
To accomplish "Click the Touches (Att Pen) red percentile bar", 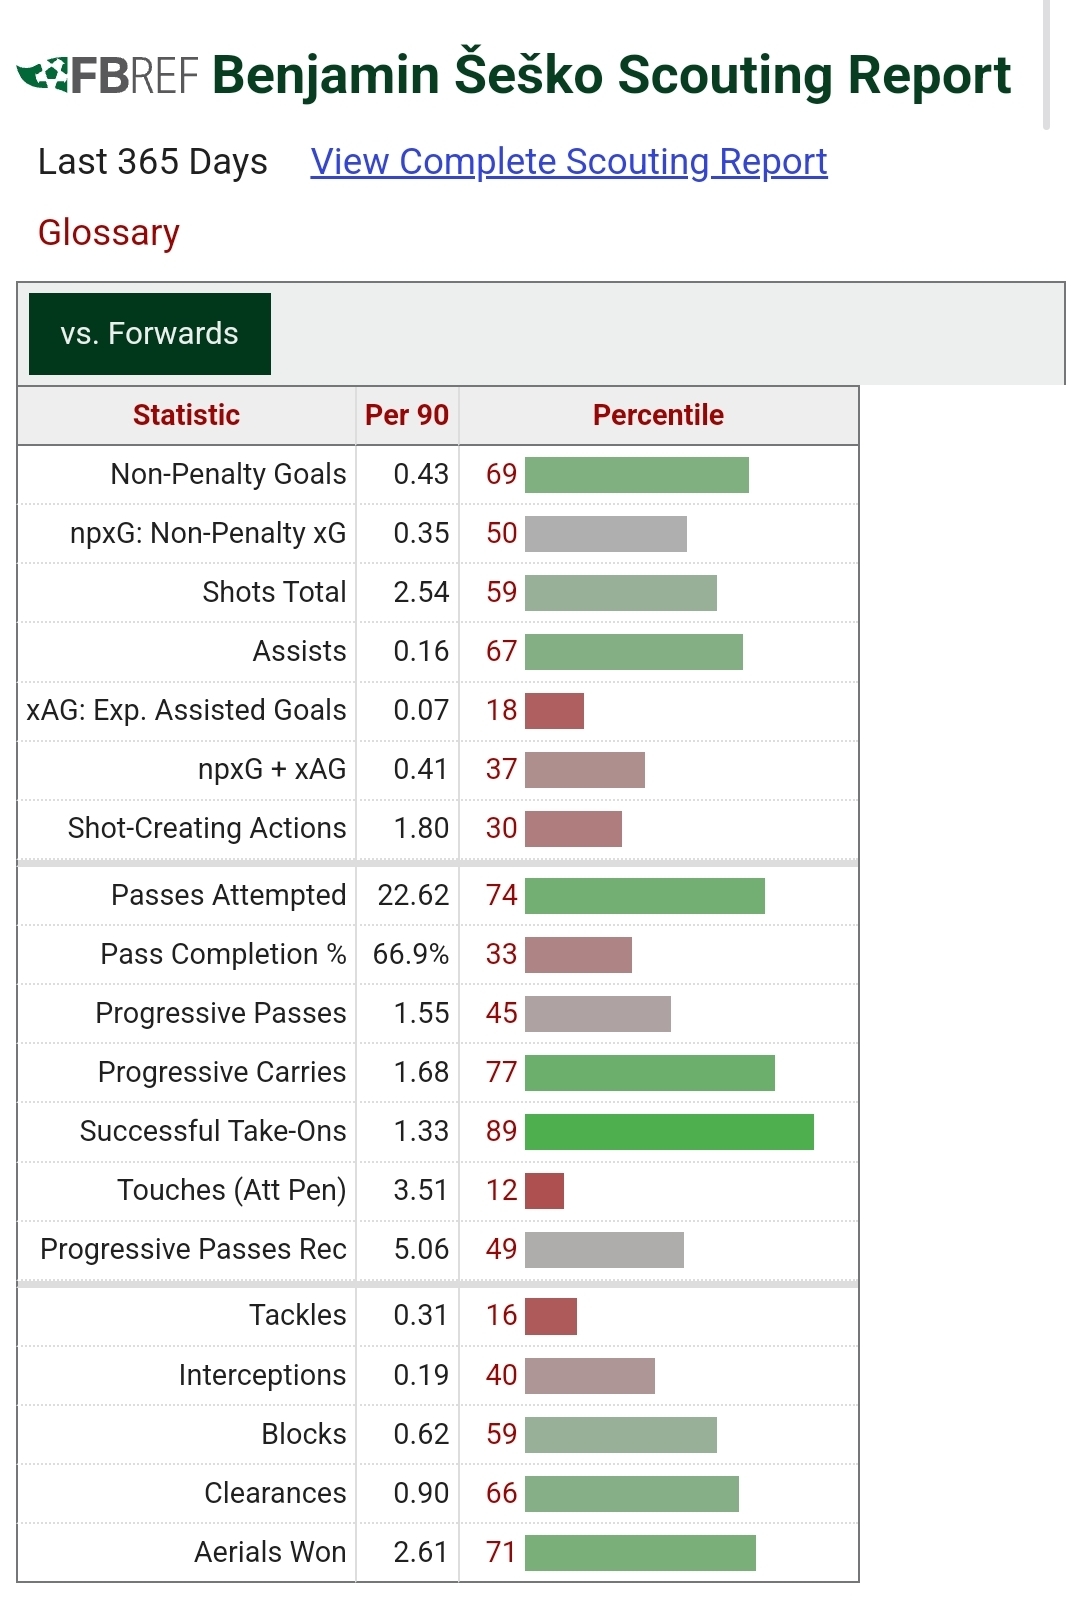I will 544,1190.
